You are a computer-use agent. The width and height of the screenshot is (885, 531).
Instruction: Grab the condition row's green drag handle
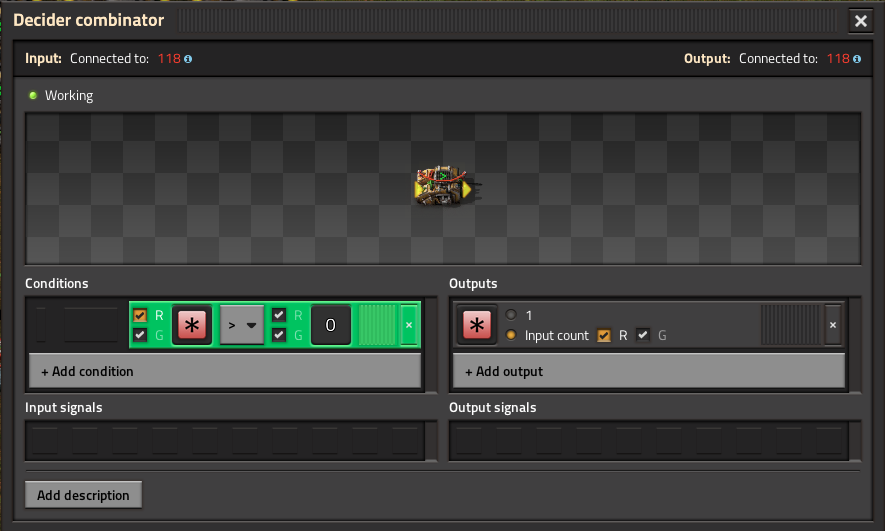coord(377,325)
